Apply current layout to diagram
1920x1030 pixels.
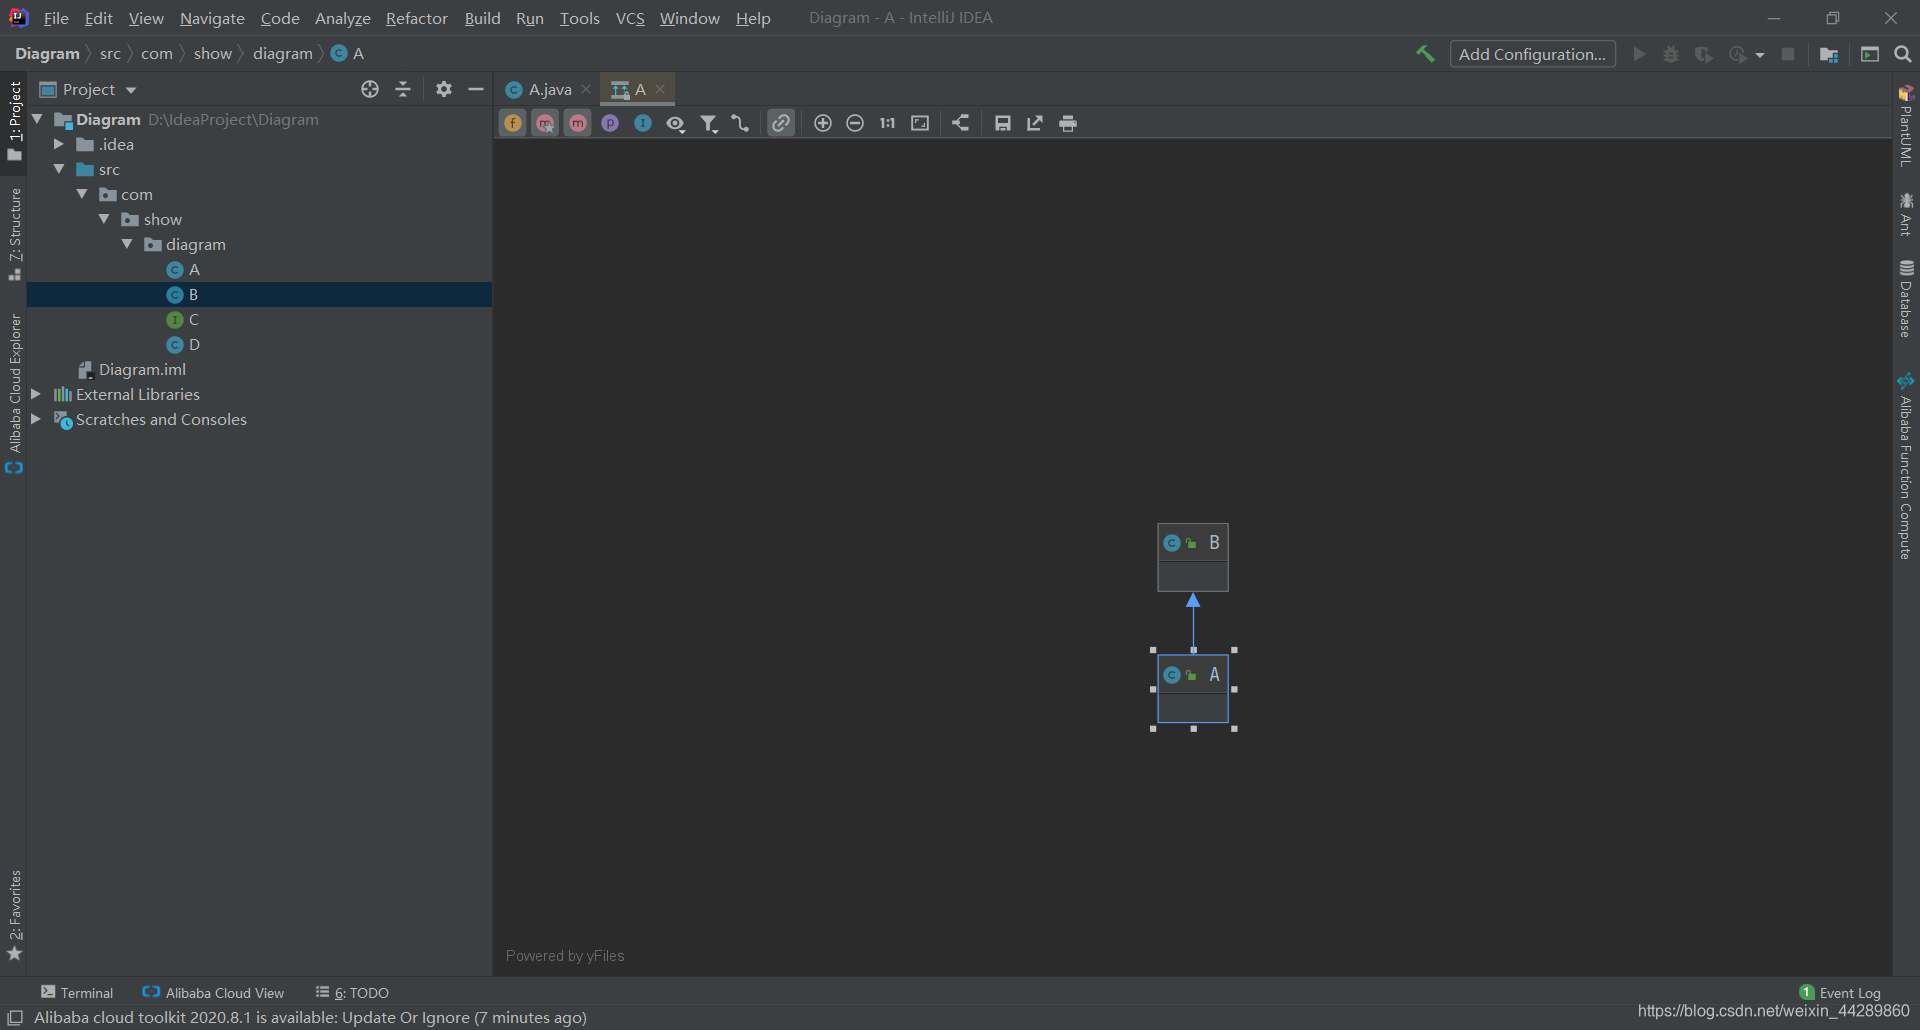click(x=961, y=123)
